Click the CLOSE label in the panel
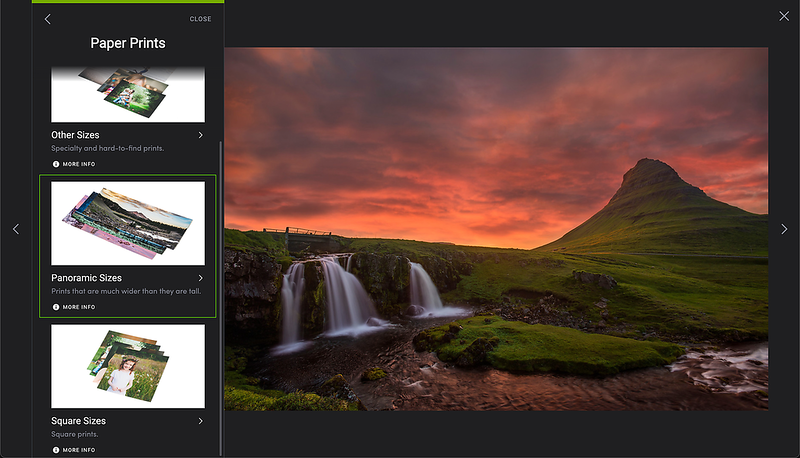This screenshot has height=458, width=800. (201, 19)
